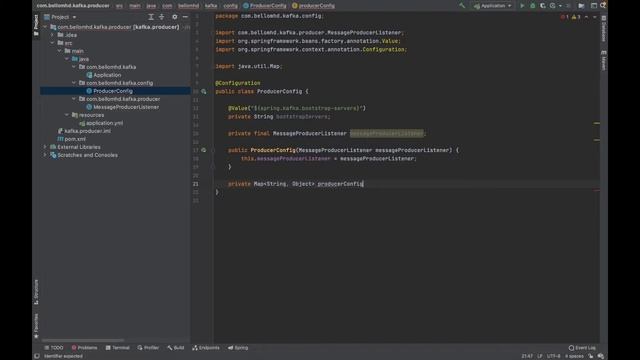Open the Endpoints tool window
The width and height of the screenshot is (640, 360).
tap(206, 348)
